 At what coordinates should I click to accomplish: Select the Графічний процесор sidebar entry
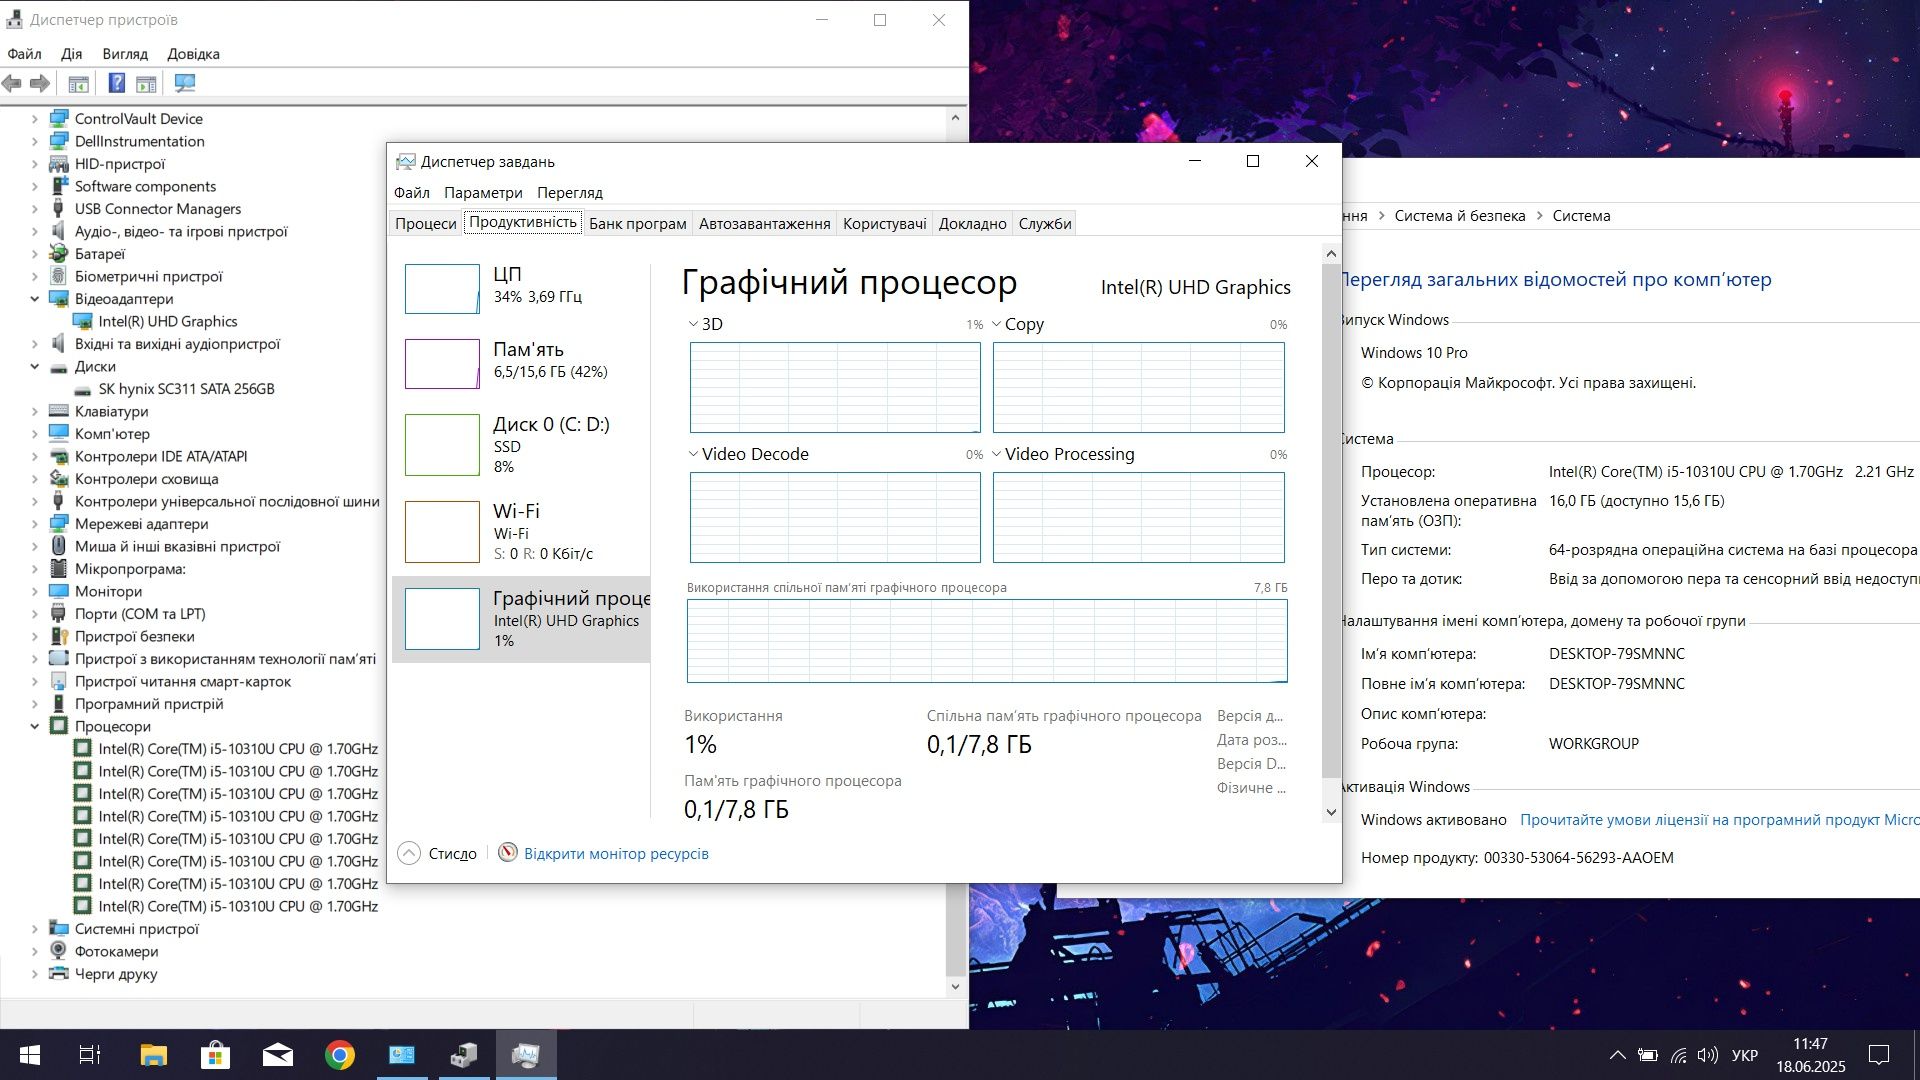521,620
